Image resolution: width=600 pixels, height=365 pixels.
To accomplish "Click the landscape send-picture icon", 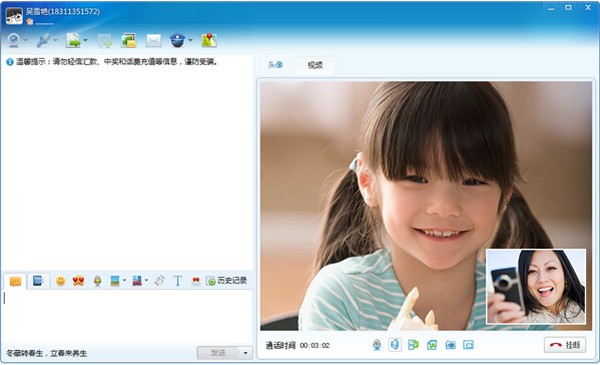I will [115, 281].
